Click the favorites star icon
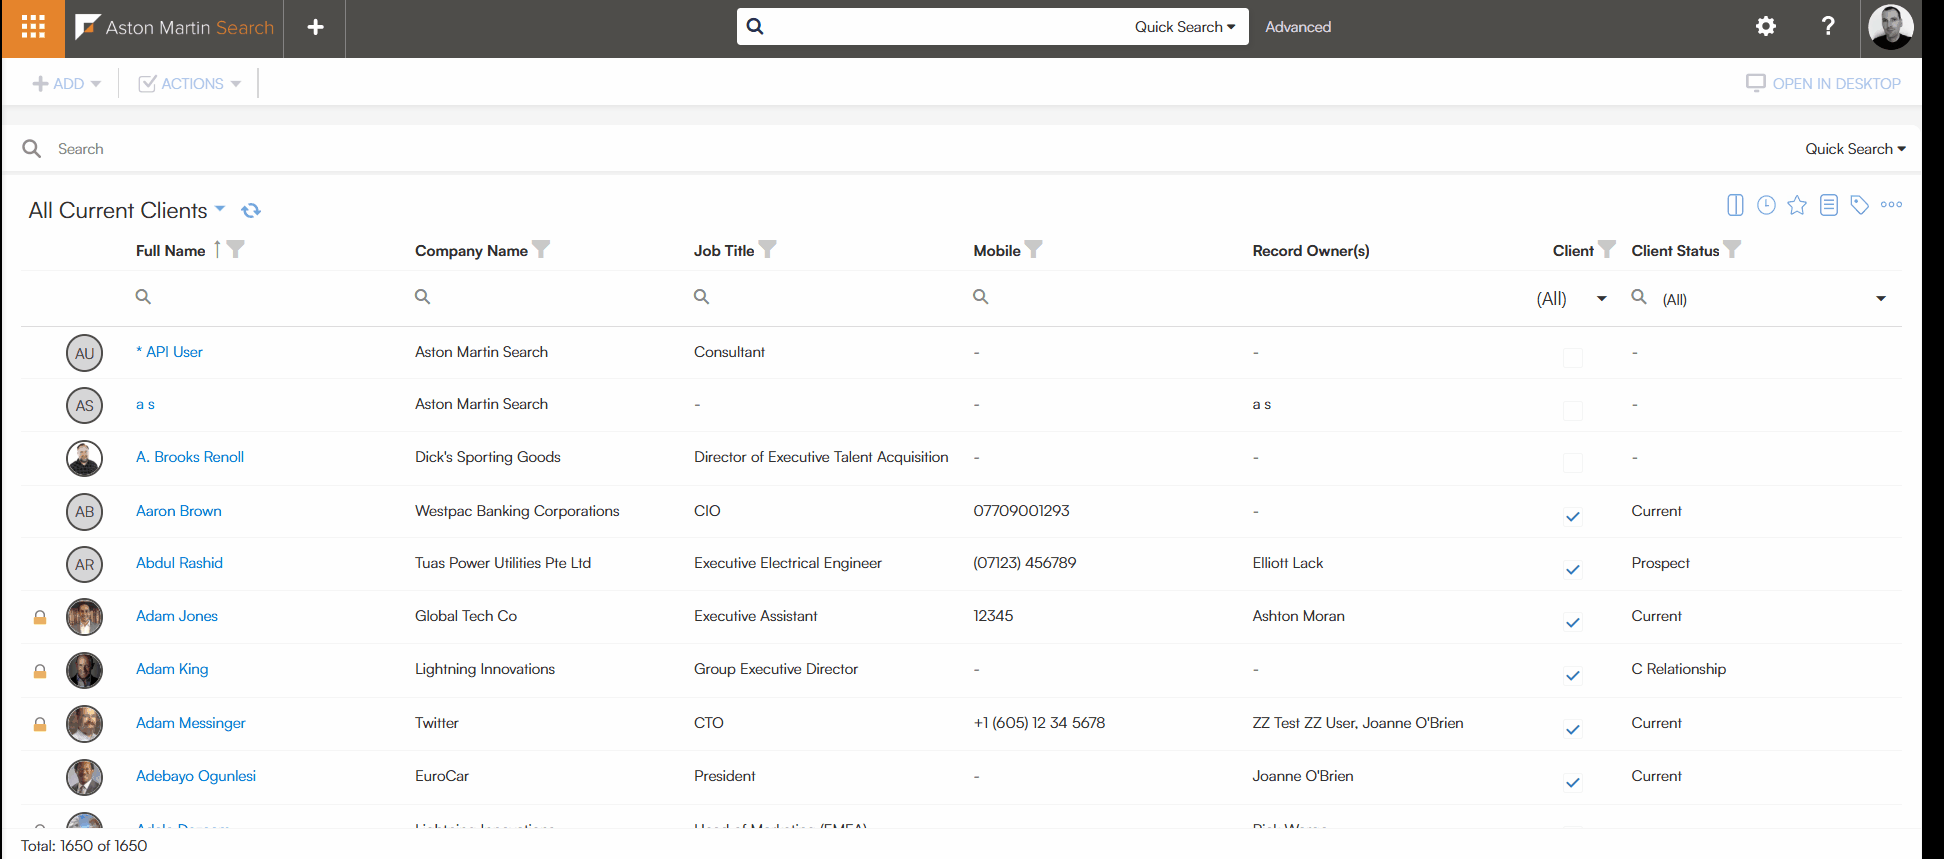Viewport: 1944px width, 859px height. (x=1797, y=205)
